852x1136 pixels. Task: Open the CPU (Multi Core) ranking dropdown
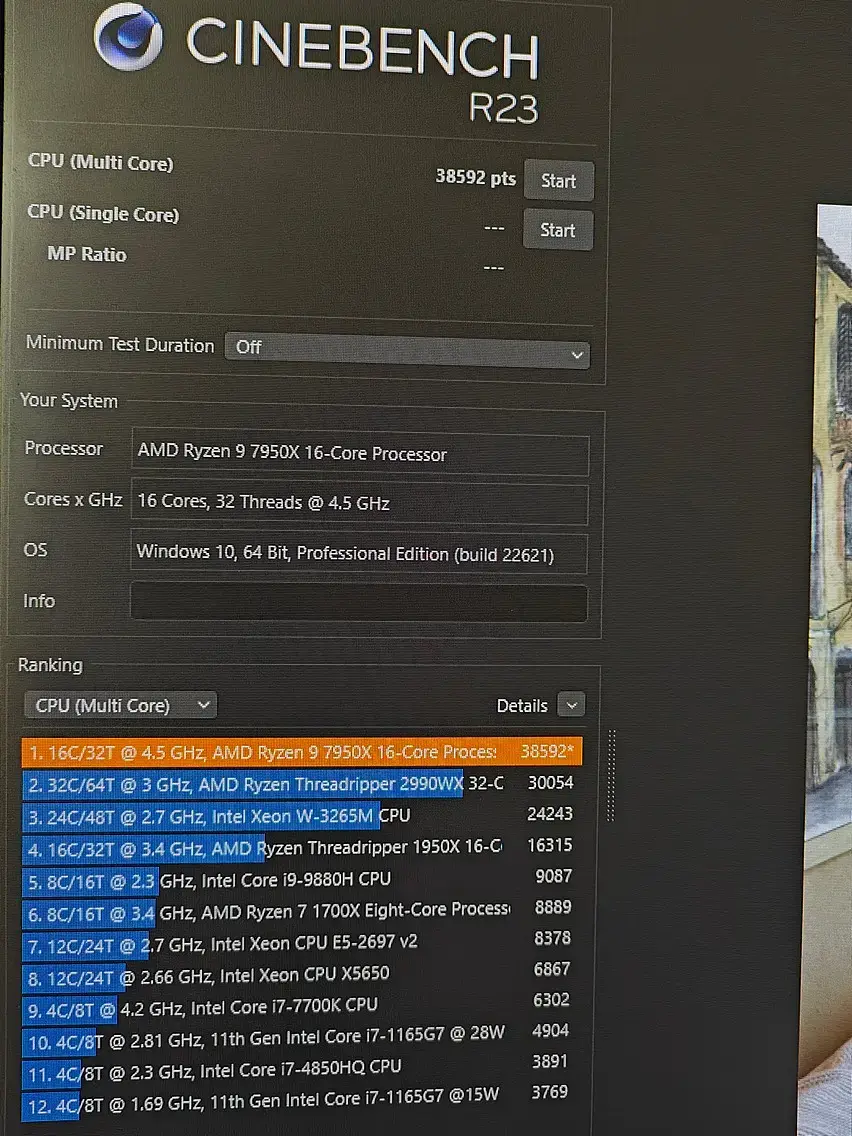click(120, 705)
